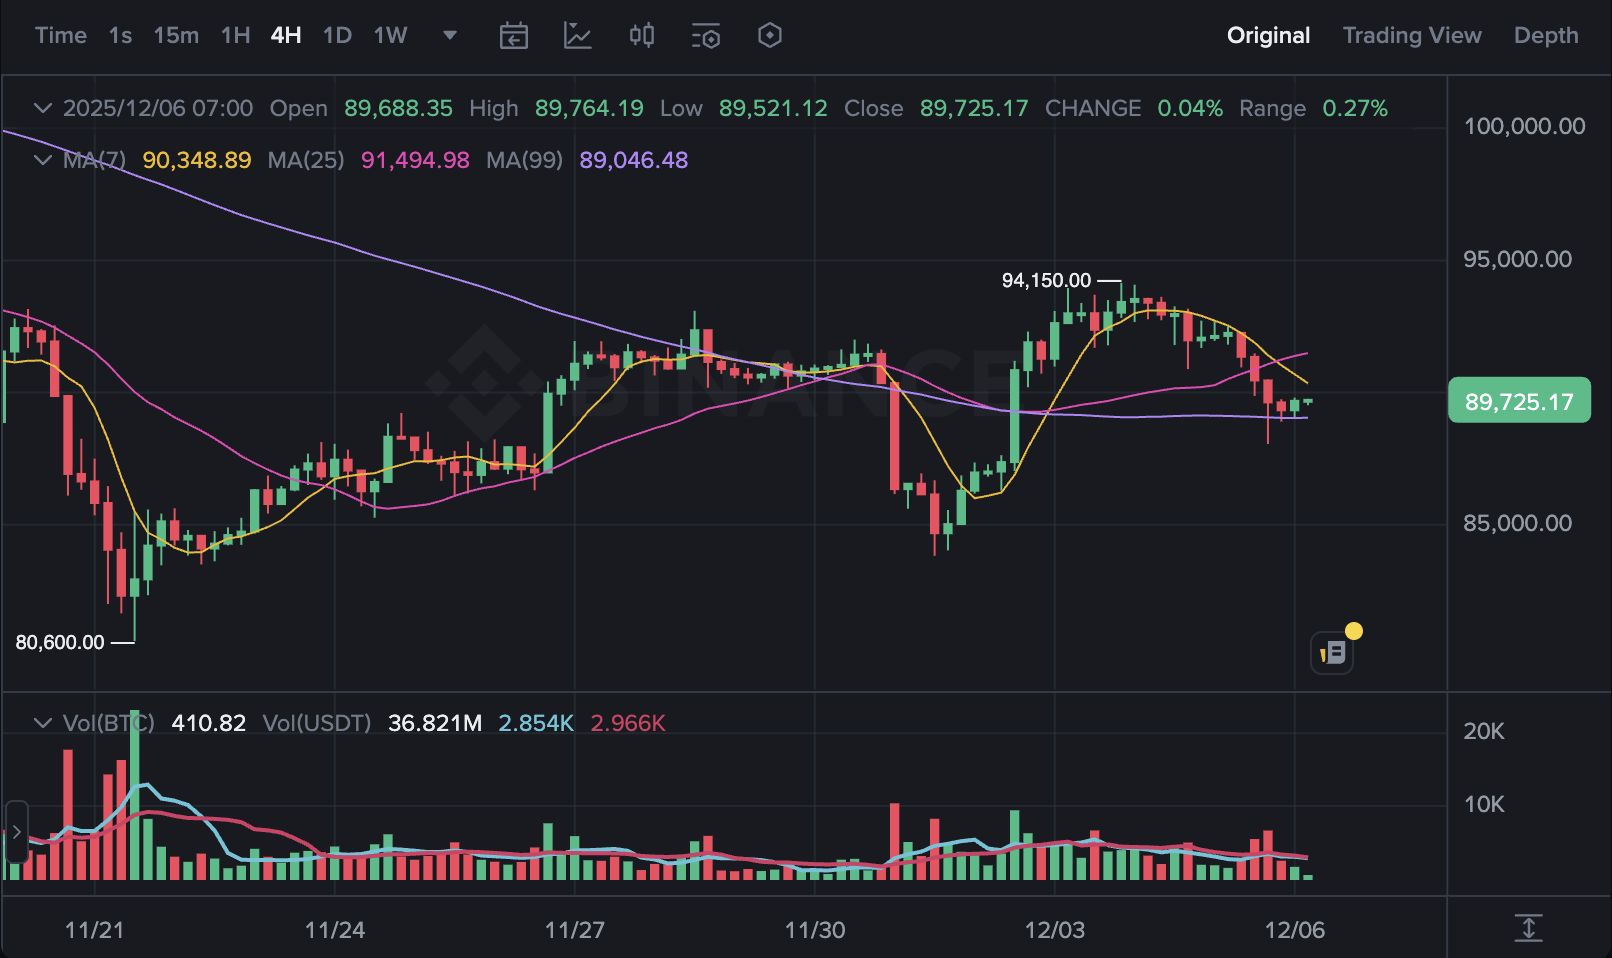Select the 1H interval button
Image resolution: width=1612 pixels, height=958 pixels.
coord(234,35)
